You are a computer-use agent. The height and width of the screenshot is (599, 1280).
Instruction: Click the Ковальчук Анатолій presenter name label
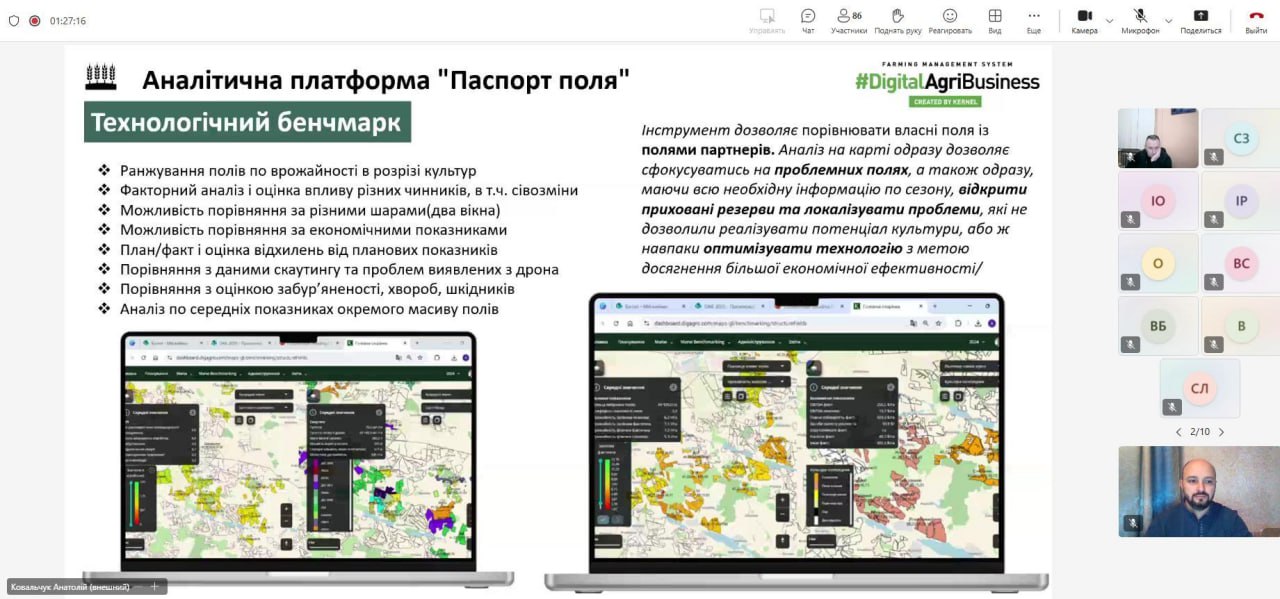point(68,587)
